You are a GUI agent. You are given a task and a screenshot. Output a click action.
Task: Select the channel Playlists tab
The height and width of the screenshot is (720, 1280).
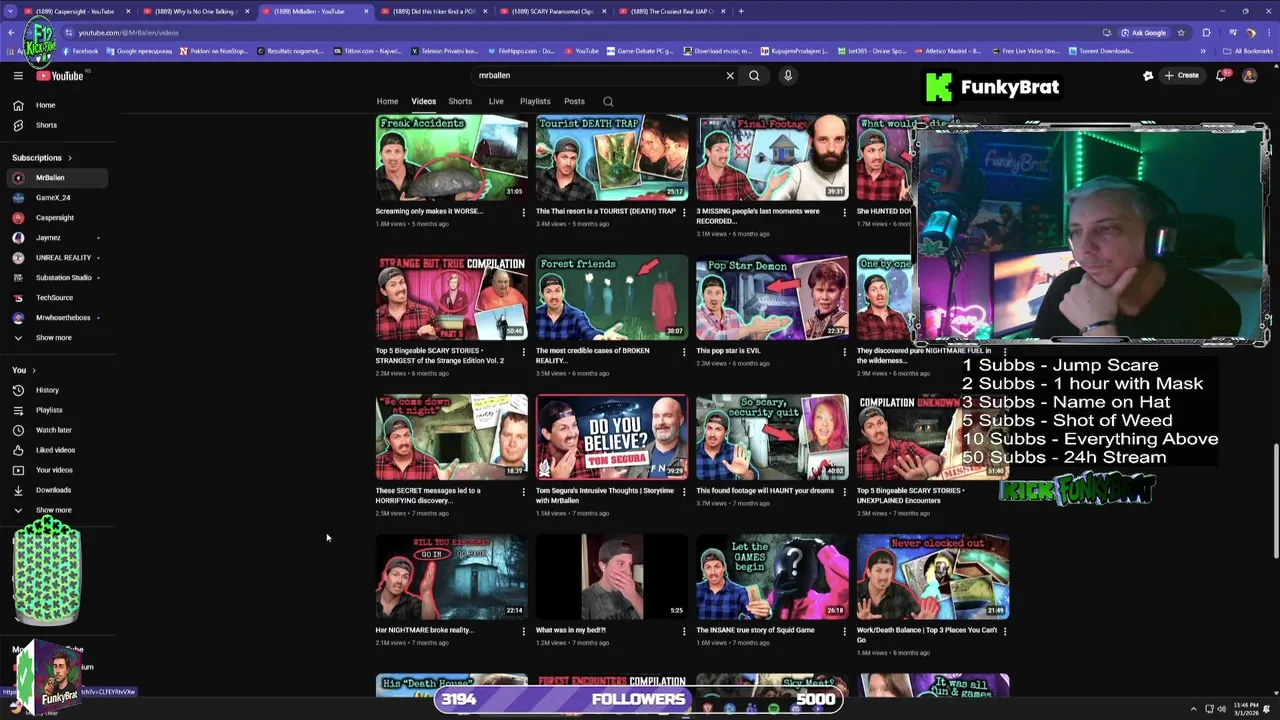pyautogui.click(x=535, y=101)
